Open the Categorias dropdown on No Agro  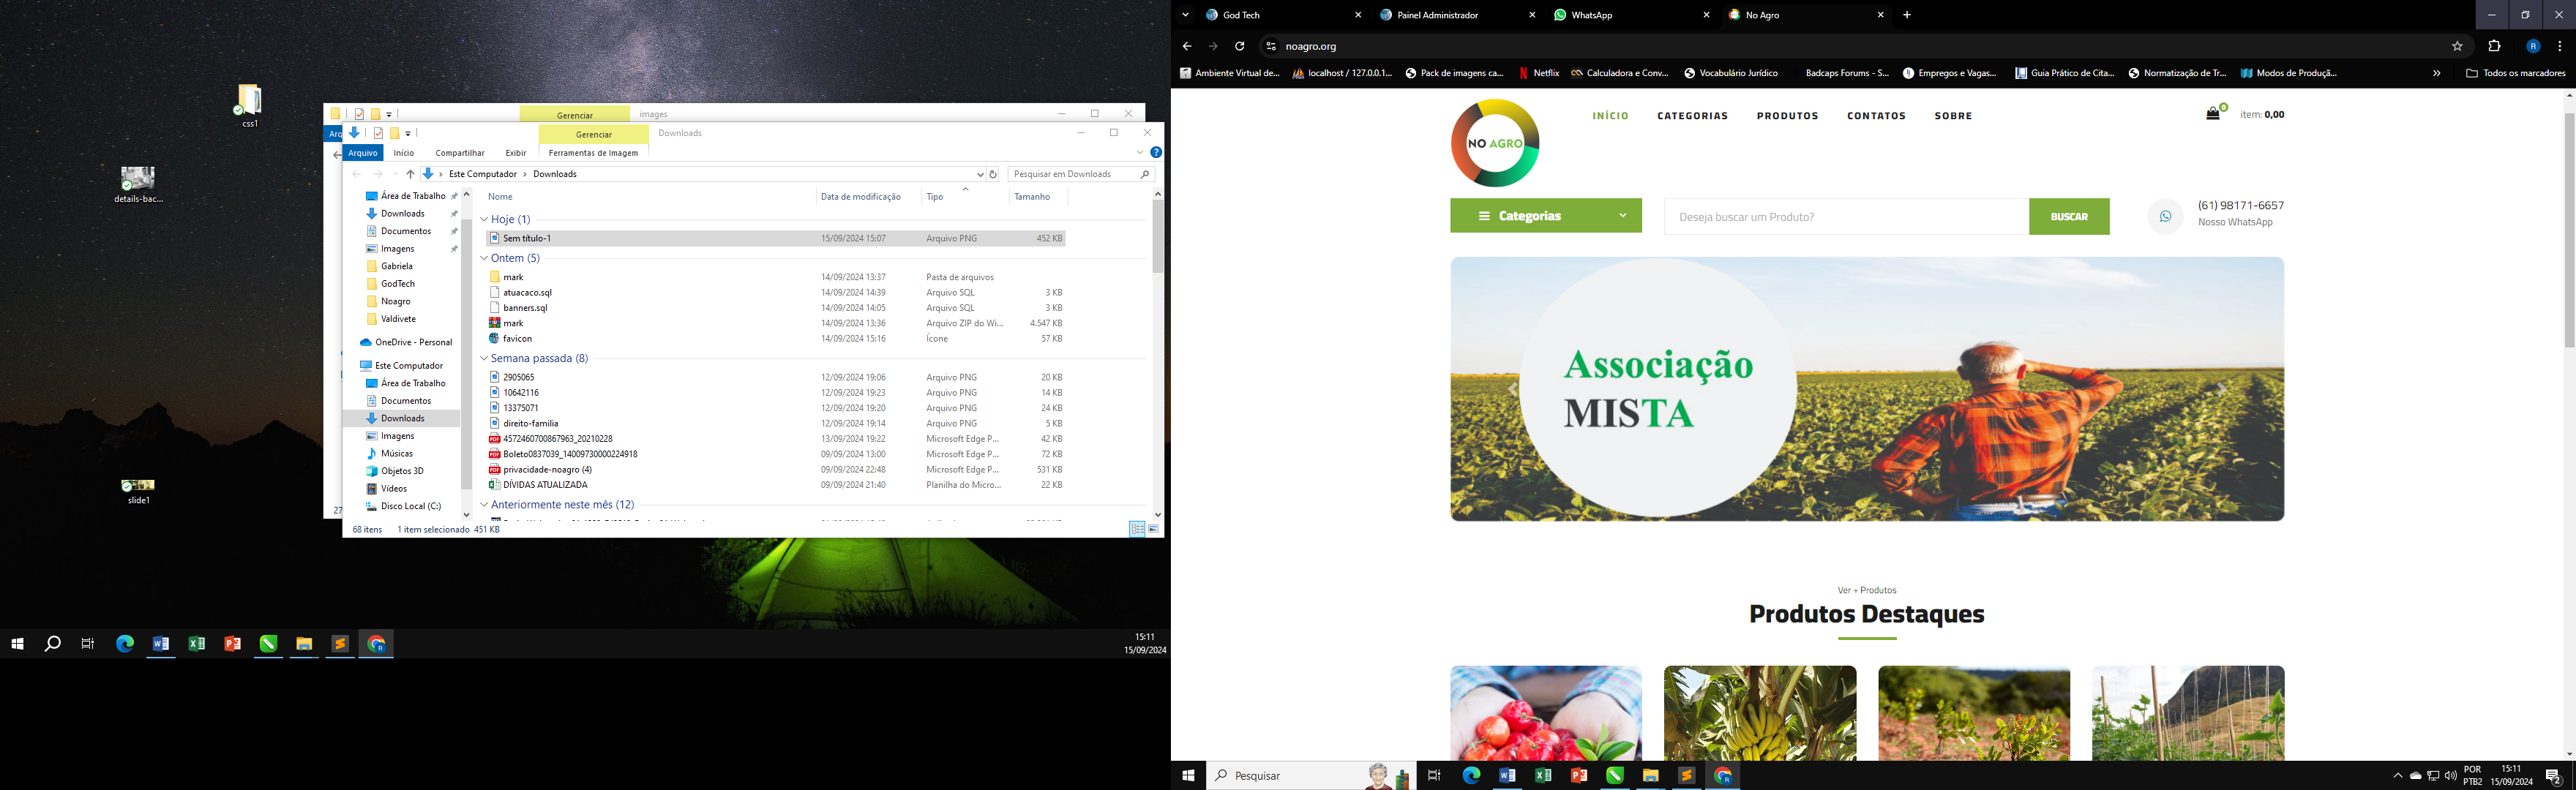(1546, 216)
